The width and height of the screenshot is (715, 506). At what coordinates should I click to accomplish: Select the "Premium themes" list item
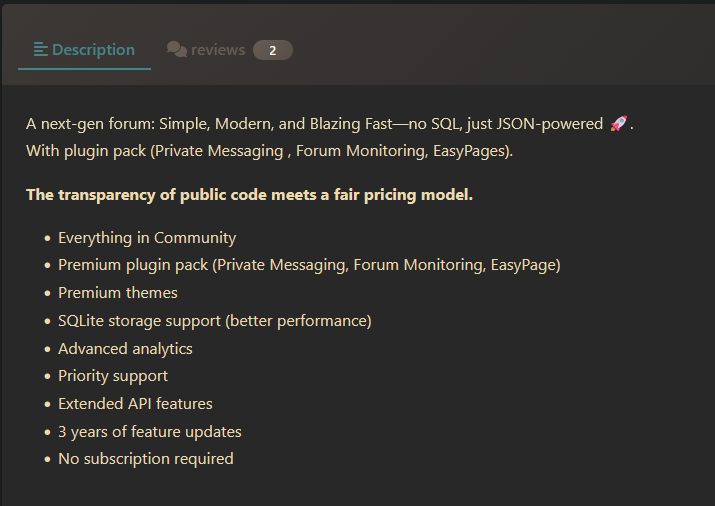pos(118,293)
